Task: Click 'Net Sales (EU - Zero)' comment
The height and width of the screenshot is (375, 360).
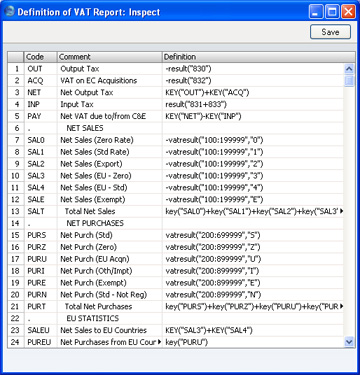Action: pos(110,176)
